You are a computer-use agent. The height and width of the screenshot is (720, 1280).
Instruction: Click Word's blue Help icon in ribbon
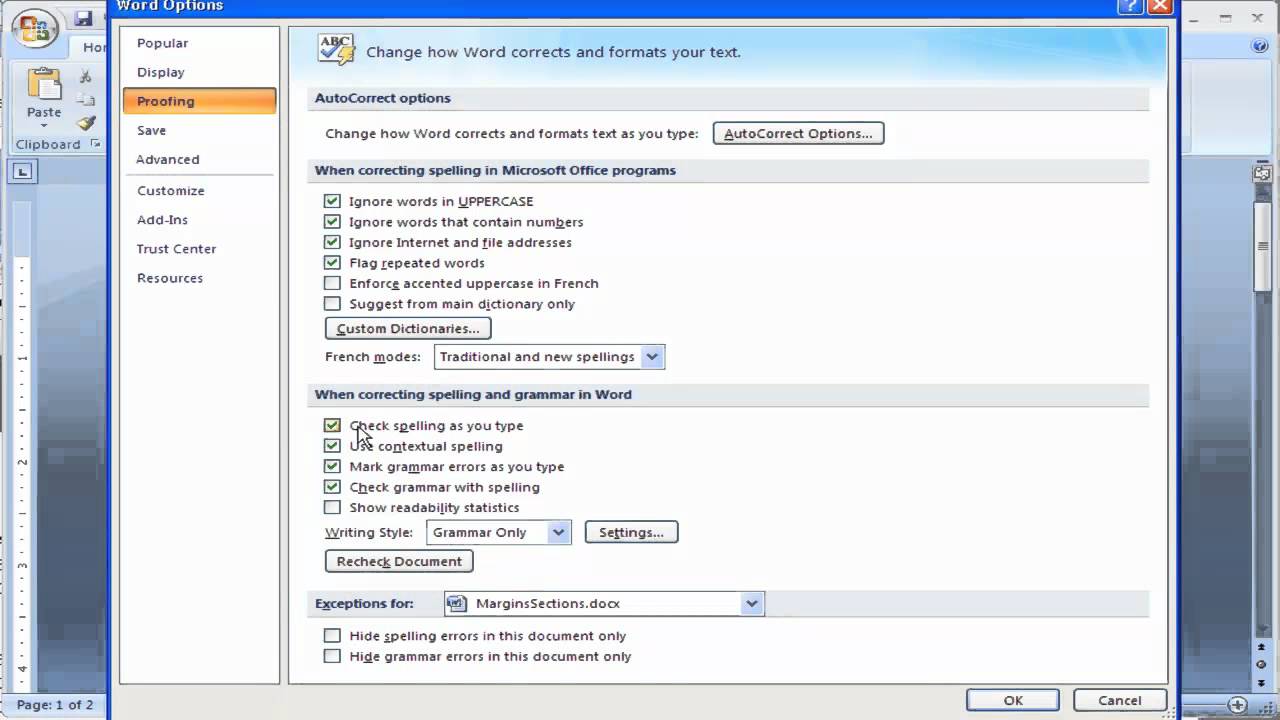click(1260, 46)
